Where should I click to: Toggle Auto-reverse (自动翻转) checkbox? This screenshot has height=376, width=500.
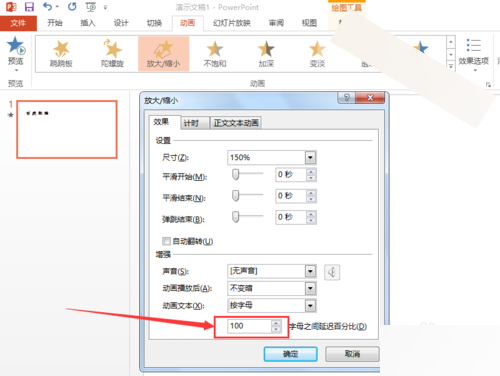coord(166,241)
